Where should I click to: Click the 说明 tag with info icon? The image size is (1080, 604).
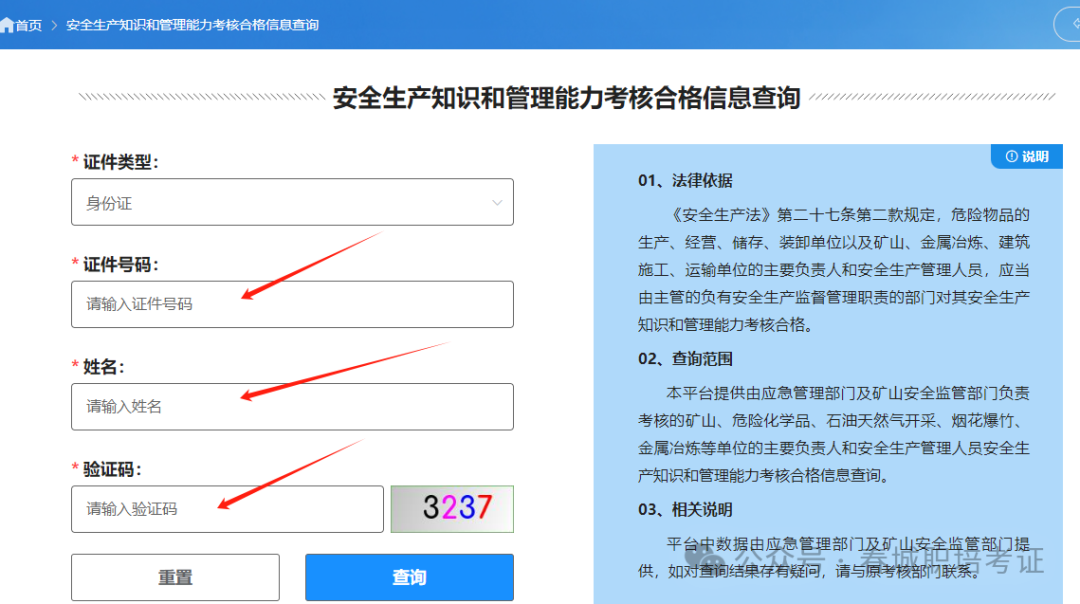tap(1026, 156)
